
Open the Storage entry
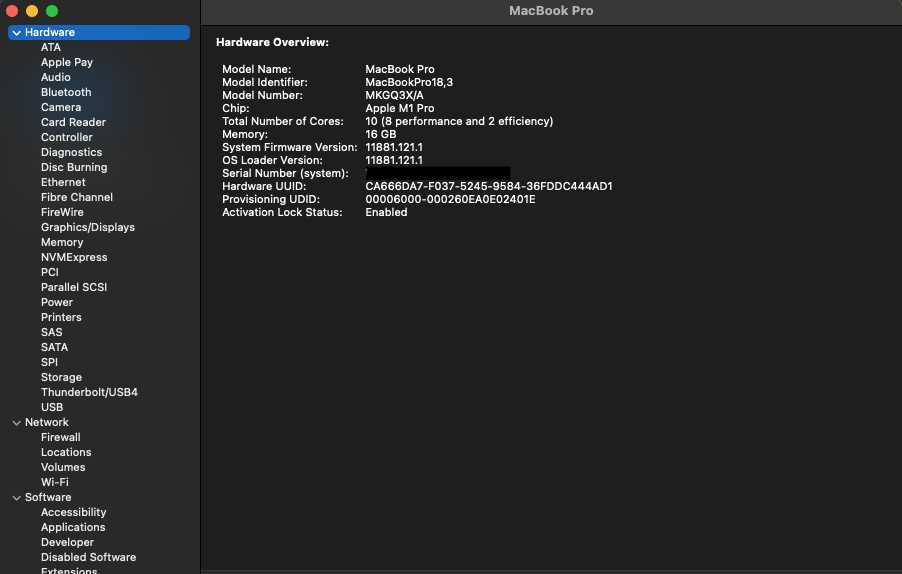click(x=62, y=377)
